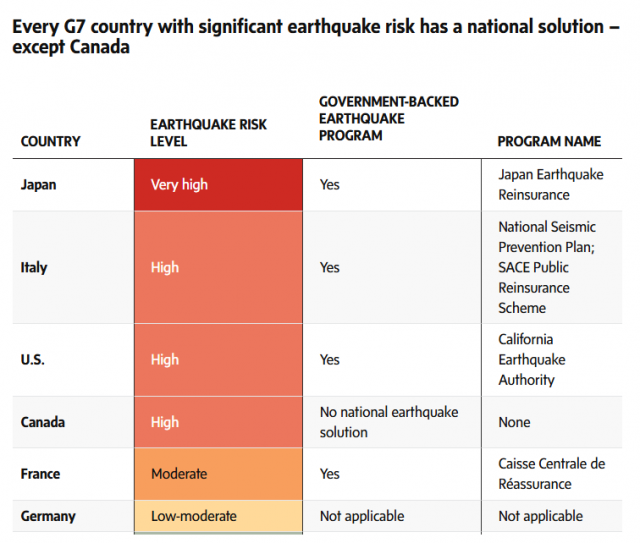Image resolution: width=640 pixels, height=543 pixels.
Task: Select the France row label
Action: pyautogui.click(x=40, y=474)
